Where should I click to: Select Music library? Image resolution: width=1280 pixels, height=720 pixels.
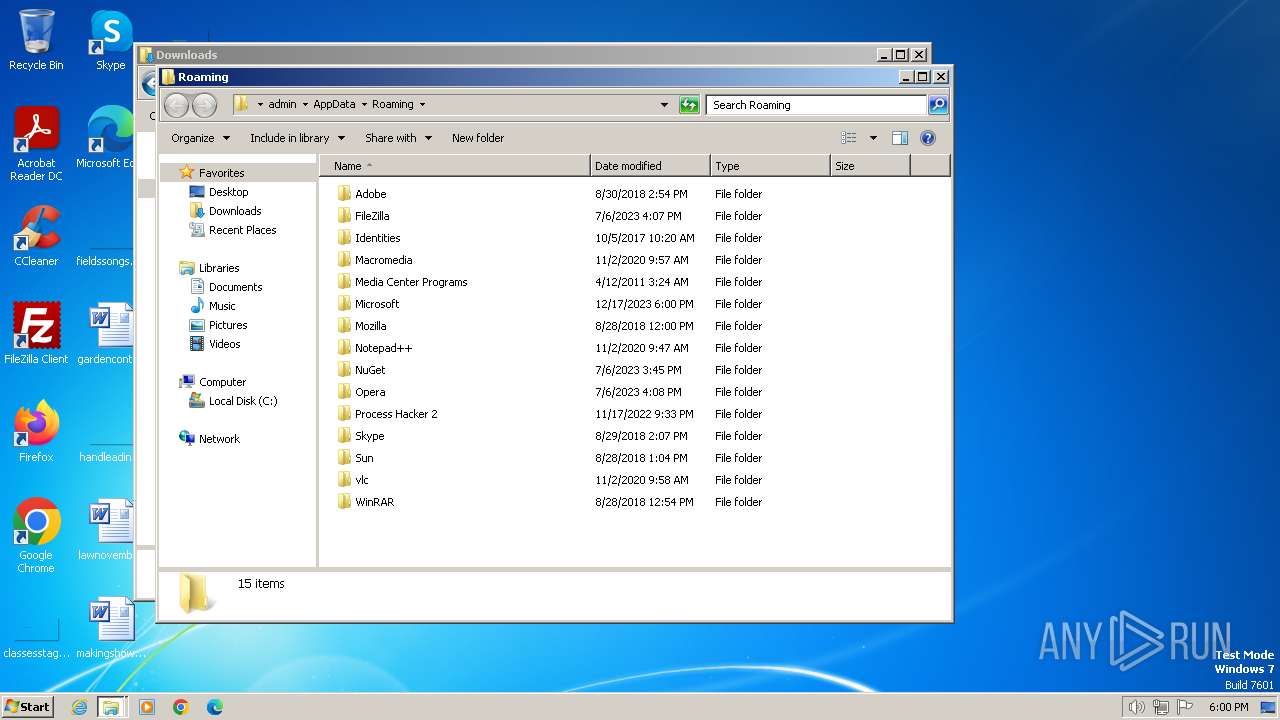222,306
